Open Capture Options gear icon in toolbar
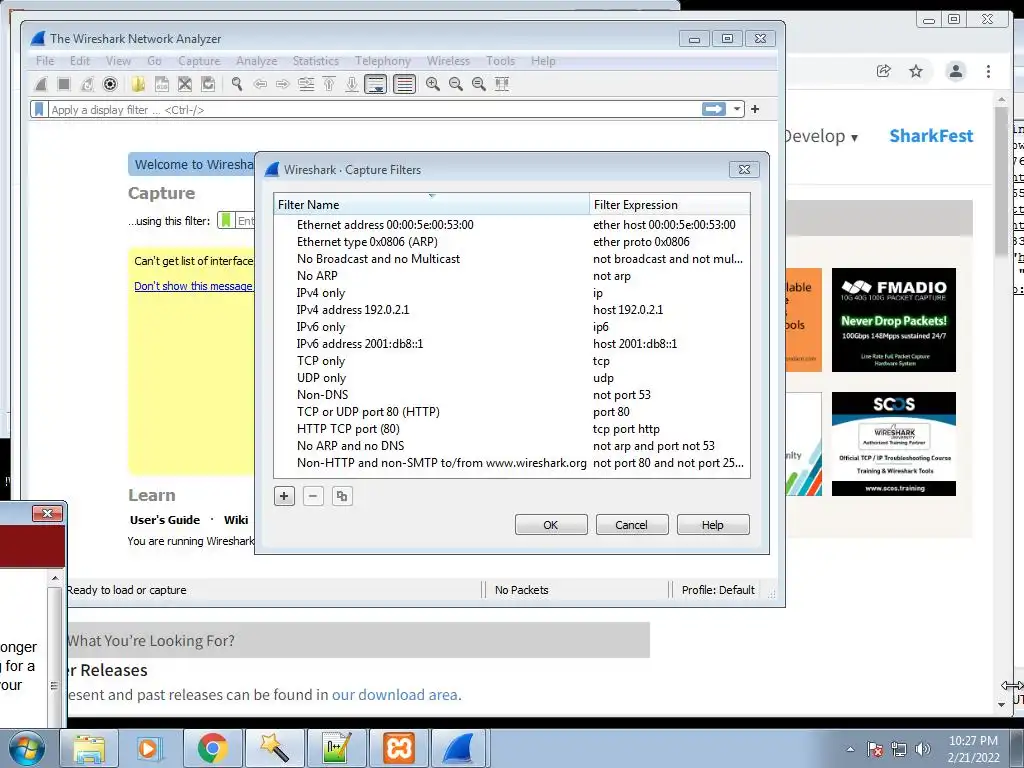Image resolution: width=1024 pixels, height=768 pixels. [110, 84]
